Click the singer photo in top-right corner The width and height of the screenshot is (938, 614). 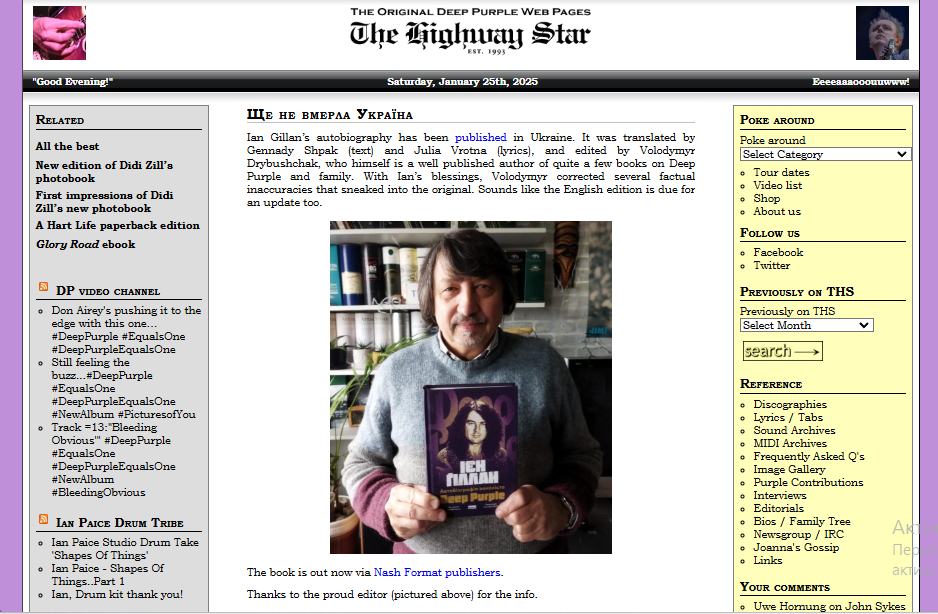882,33
